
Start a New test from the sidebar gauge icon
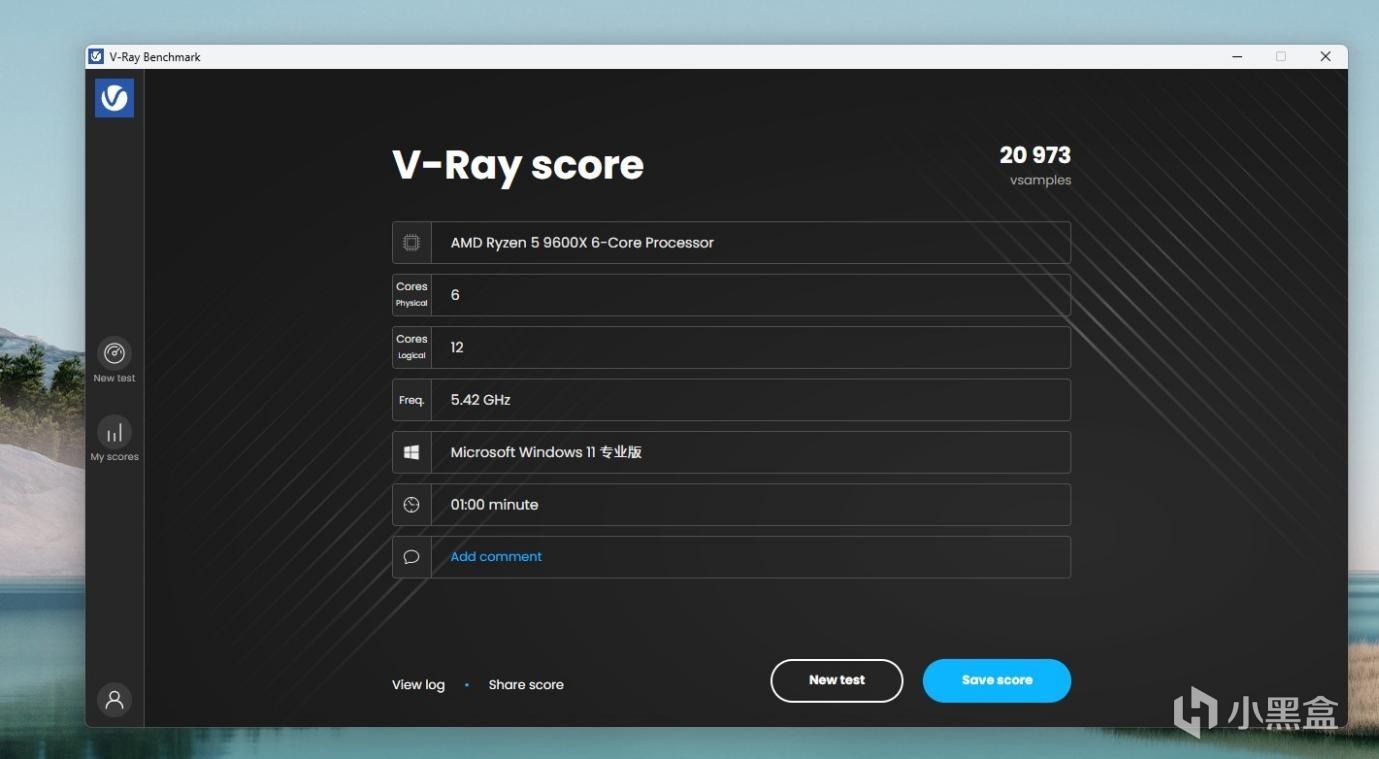(114, 353)
